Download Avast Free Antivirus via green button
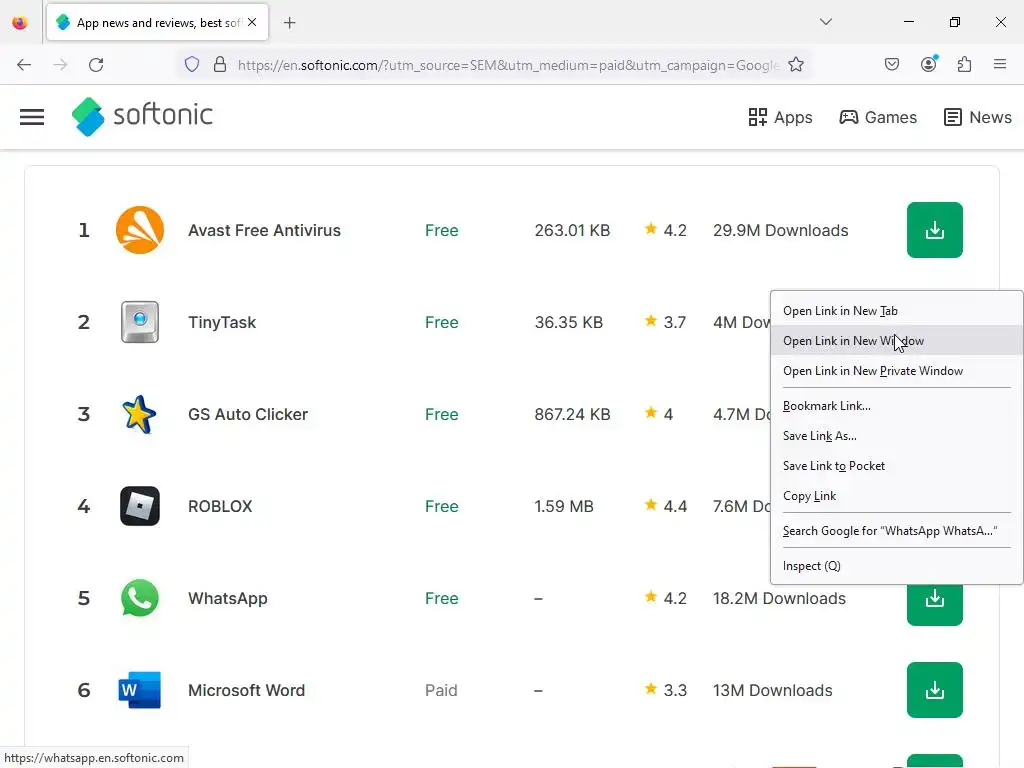Viewport: 1024px width, 768px height. pyautogui.click(x=935, y=230)
